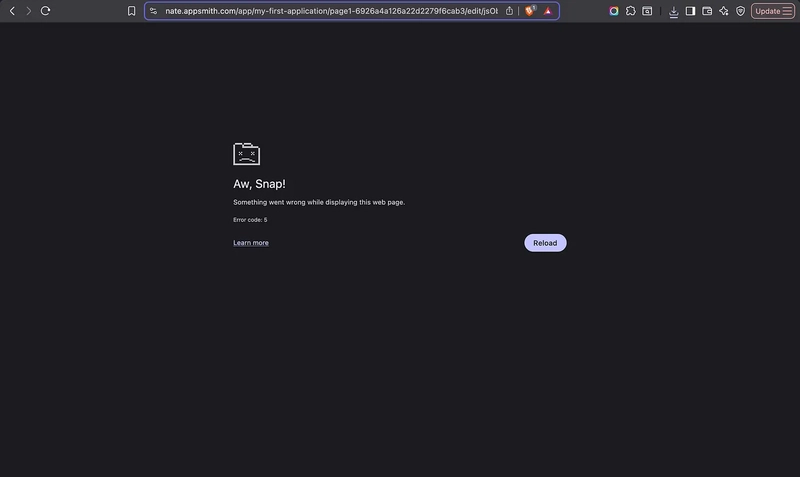800x477 pixels.
Task: Open site settings icon in address bar
Action: (154, 11)
